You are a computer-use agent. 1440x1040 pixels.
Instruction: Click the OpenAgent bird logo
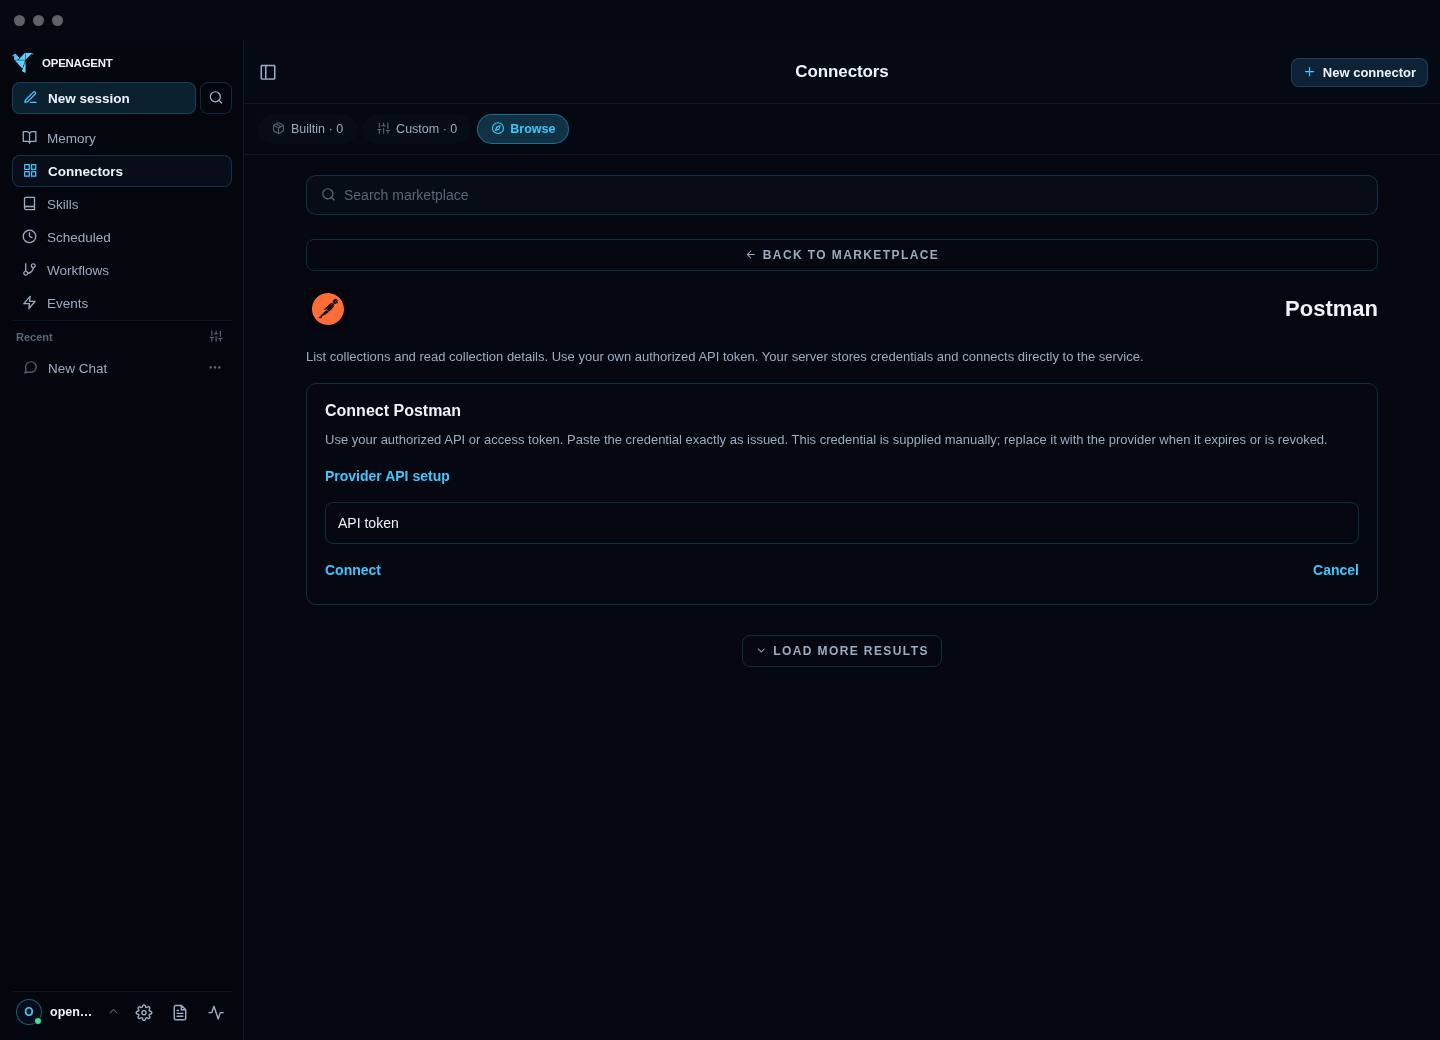22,63
